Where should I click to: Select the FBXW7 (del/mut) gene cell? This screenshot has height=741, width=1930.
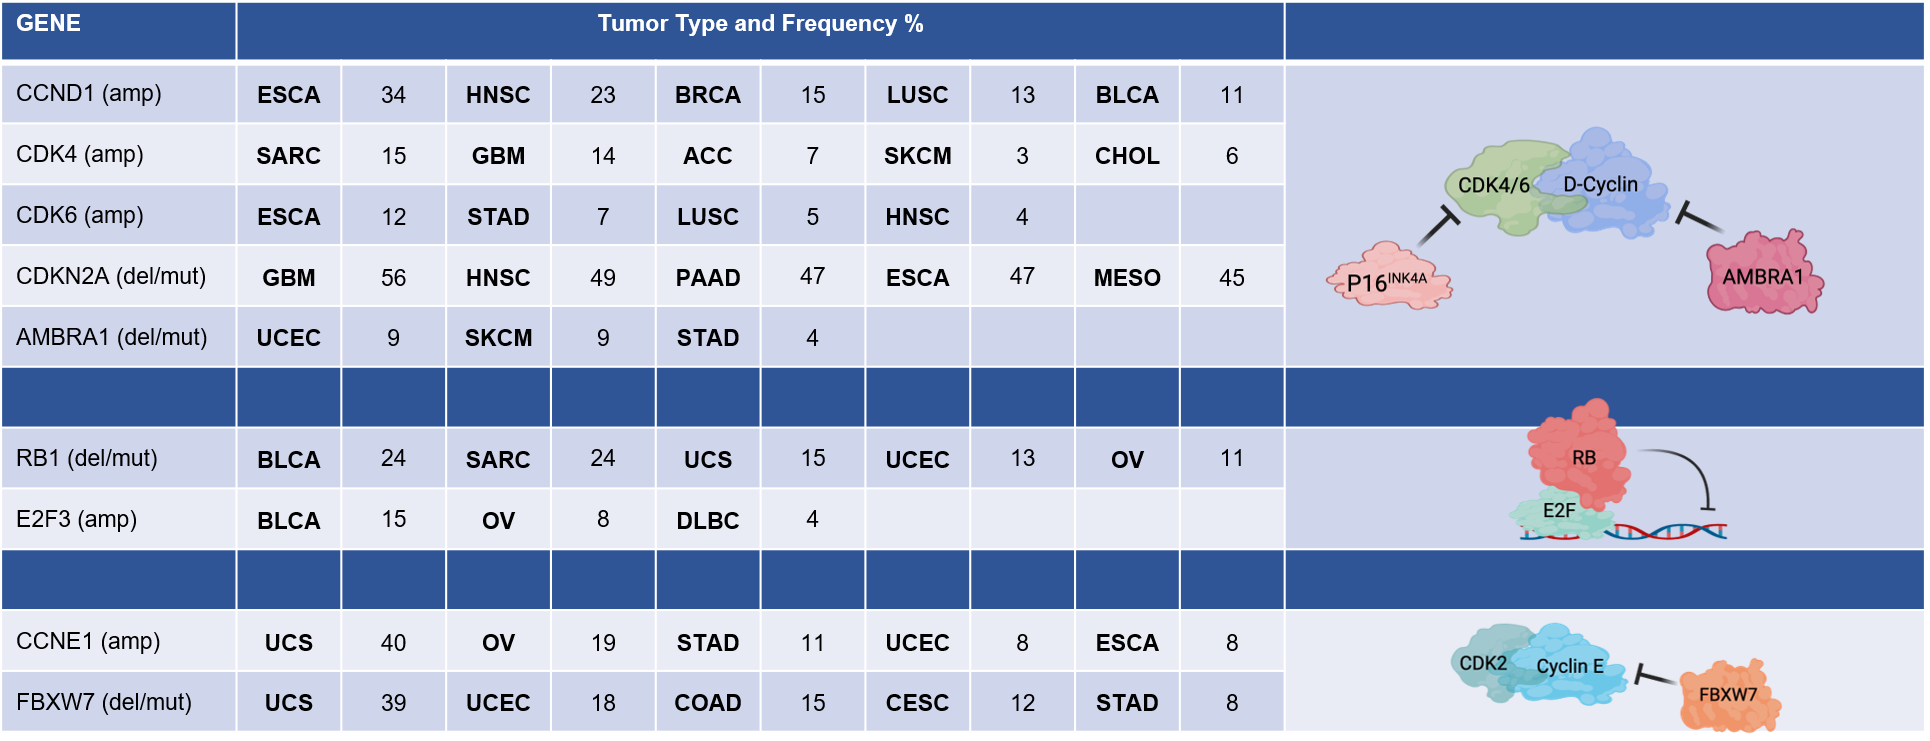[104, 703]
